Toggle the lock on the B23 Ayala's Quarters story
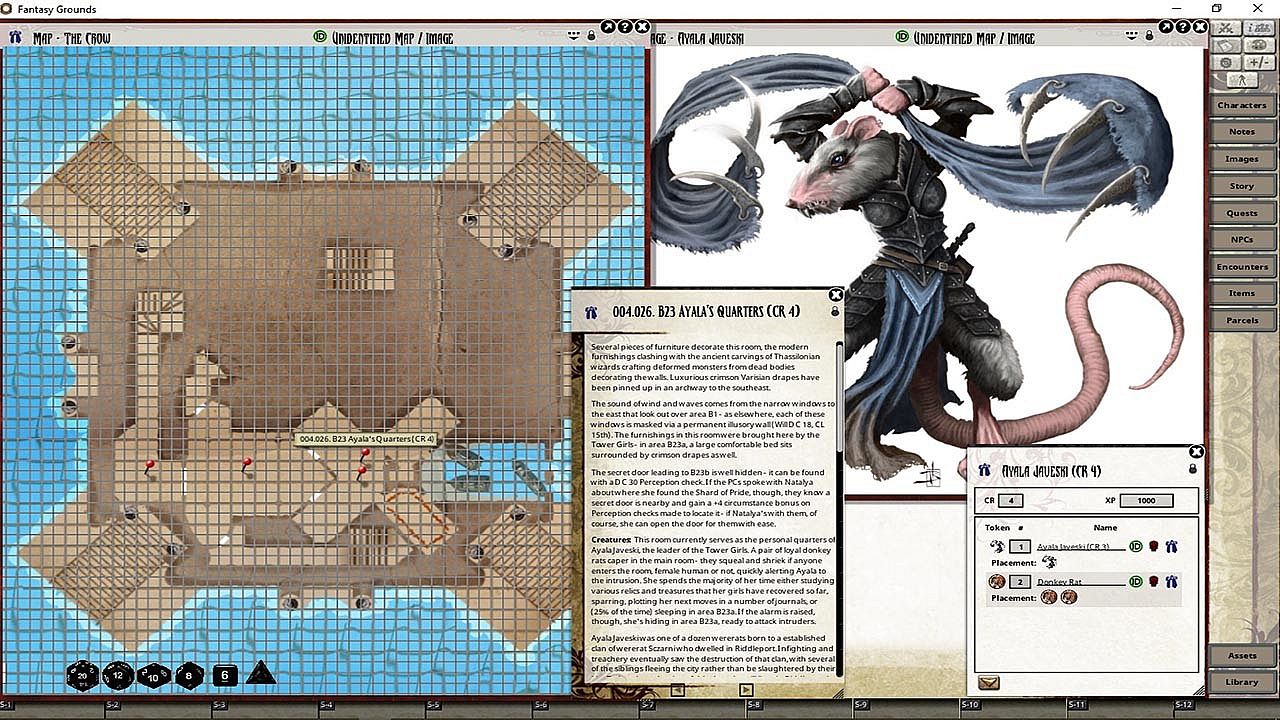Screen dimensions: 1280x720 (835, 312)
